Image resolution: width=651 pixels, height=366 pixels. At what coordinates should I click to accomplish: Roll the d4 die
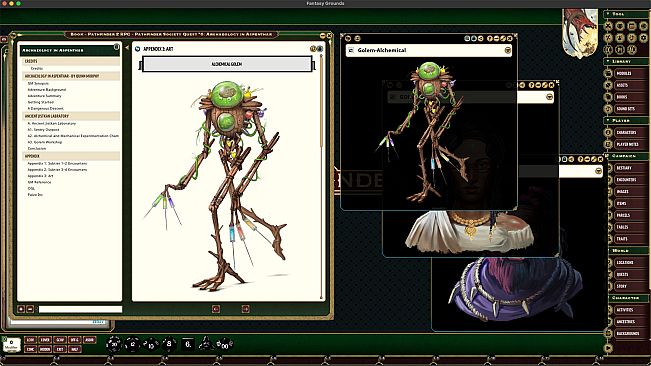(x=206, y=343)
